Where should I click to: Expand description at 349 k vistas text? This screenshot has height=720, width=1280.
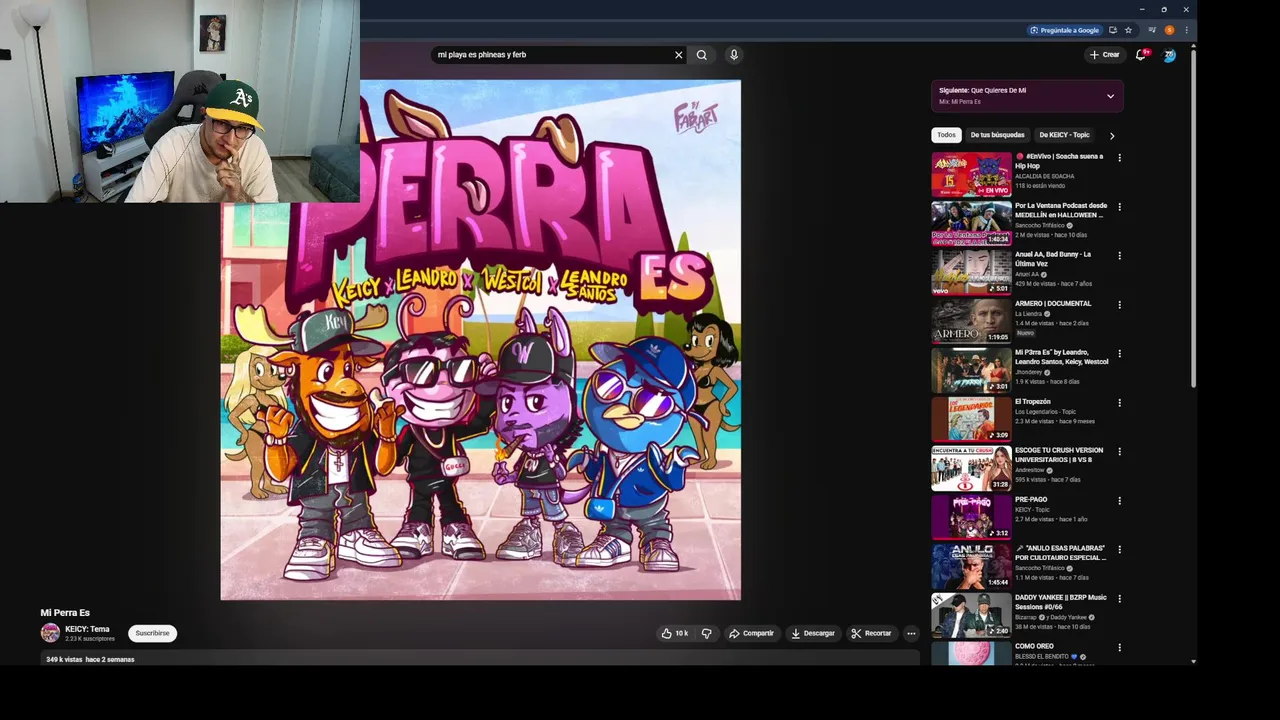pos(90,660)
